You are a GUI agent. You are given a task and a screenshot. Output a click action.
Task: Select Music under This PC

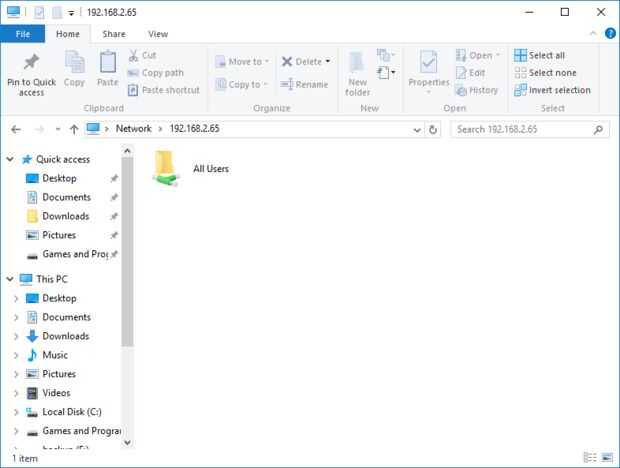[x=55, y=355]
